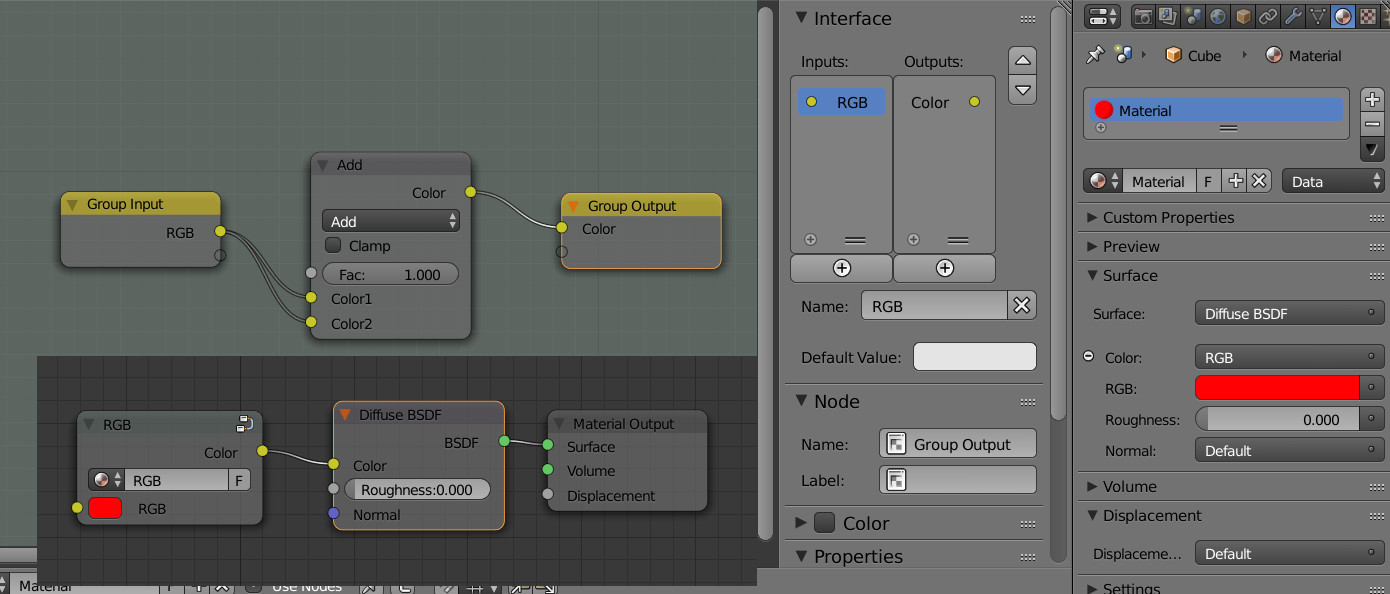Click the Default Value color field

[975, 357]
